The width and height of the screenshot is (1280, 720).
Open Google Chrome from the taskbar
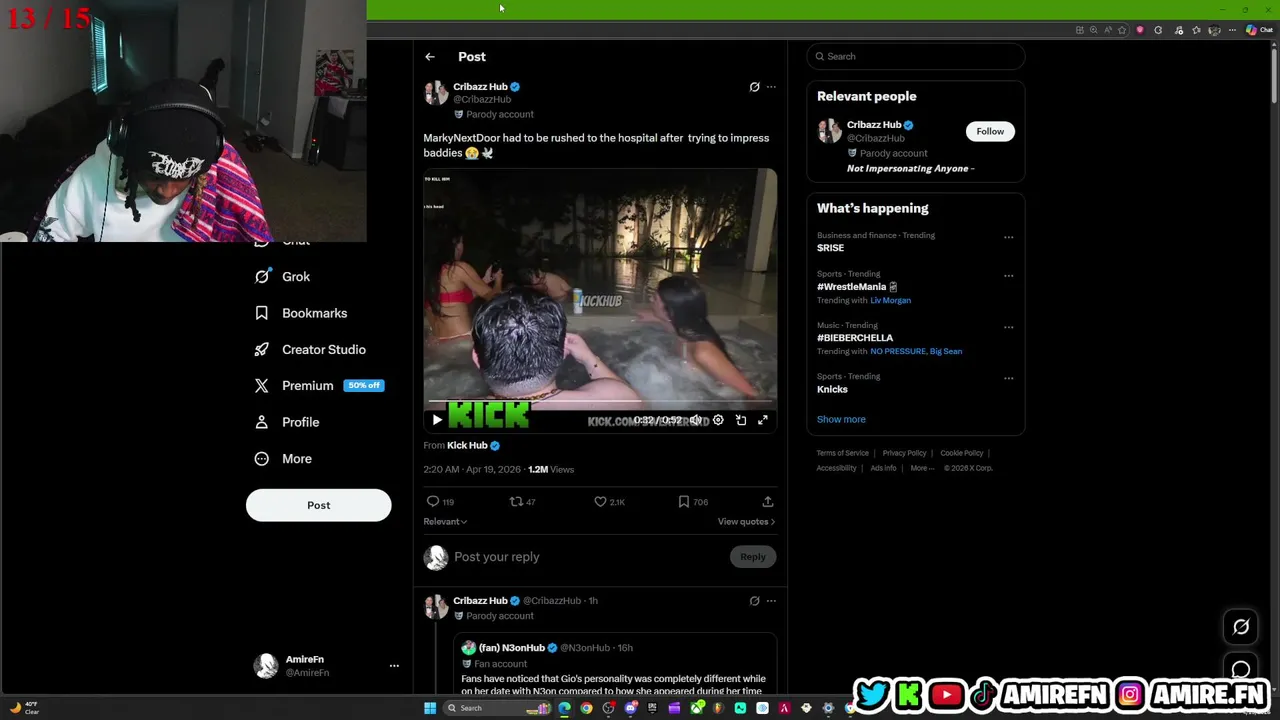click(587, 708)
